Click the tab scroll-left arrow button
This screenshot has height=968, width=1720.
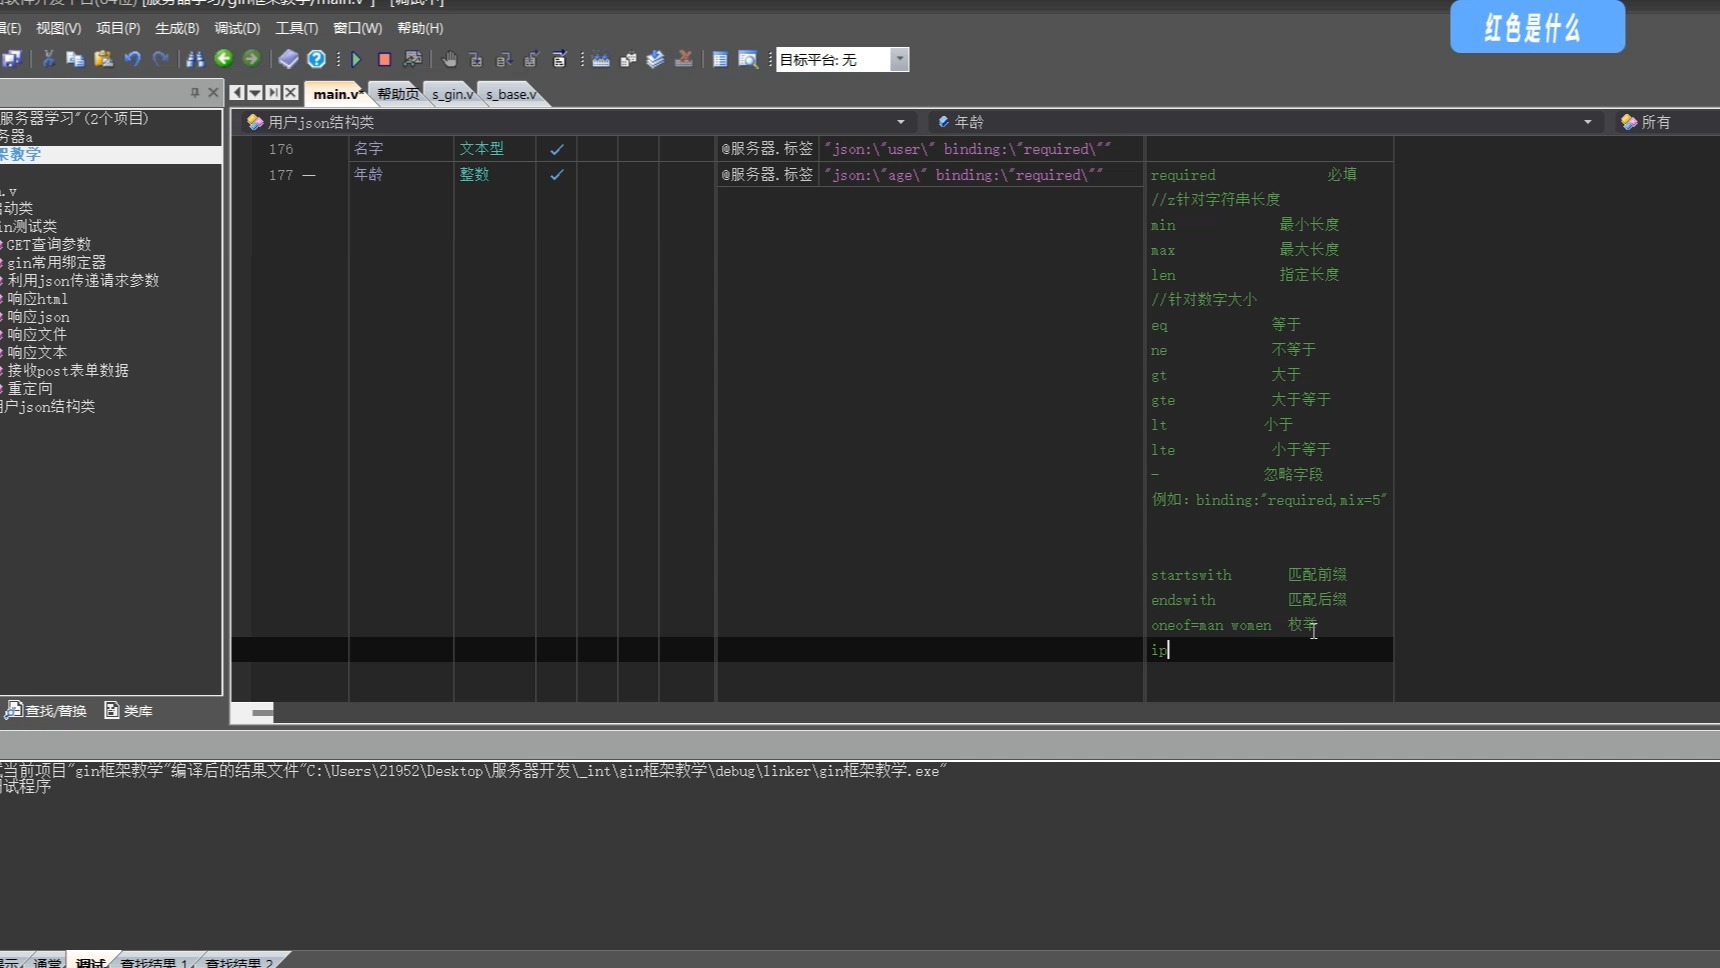(237, 92)
